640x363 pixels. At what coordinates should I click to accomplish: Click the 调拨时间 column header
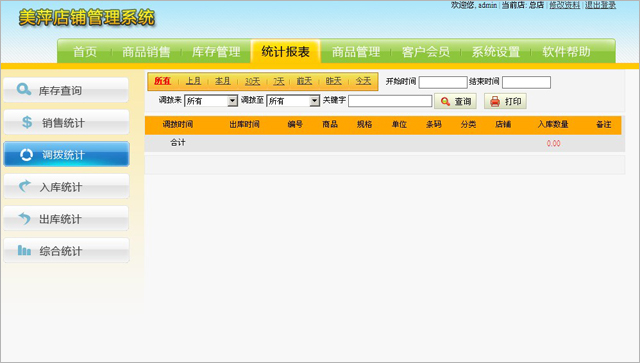[x=178, y=124]
